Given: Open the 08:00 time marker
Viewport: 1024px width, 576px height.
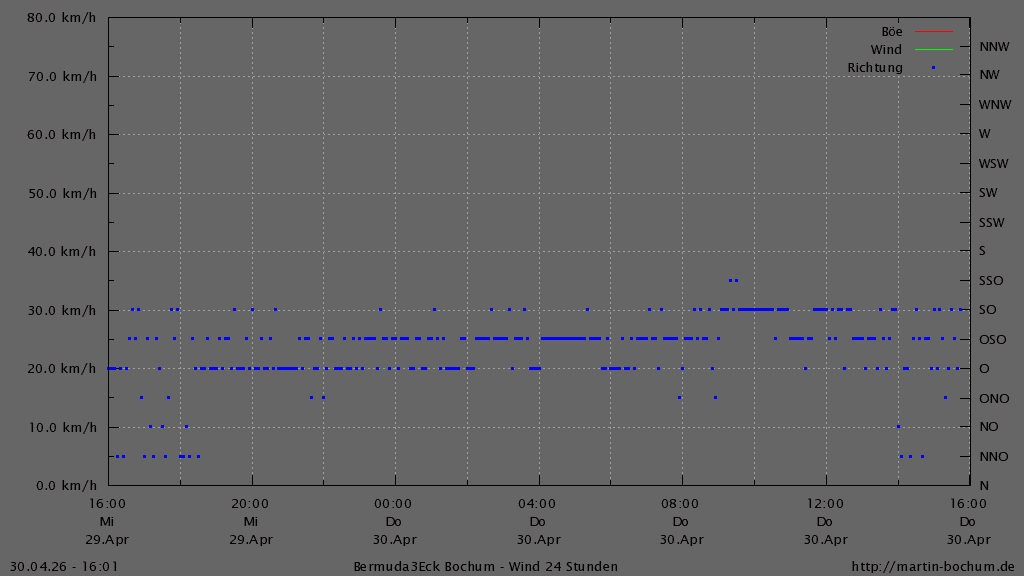Looking at the screenshot, I should (x=679, y=505).
